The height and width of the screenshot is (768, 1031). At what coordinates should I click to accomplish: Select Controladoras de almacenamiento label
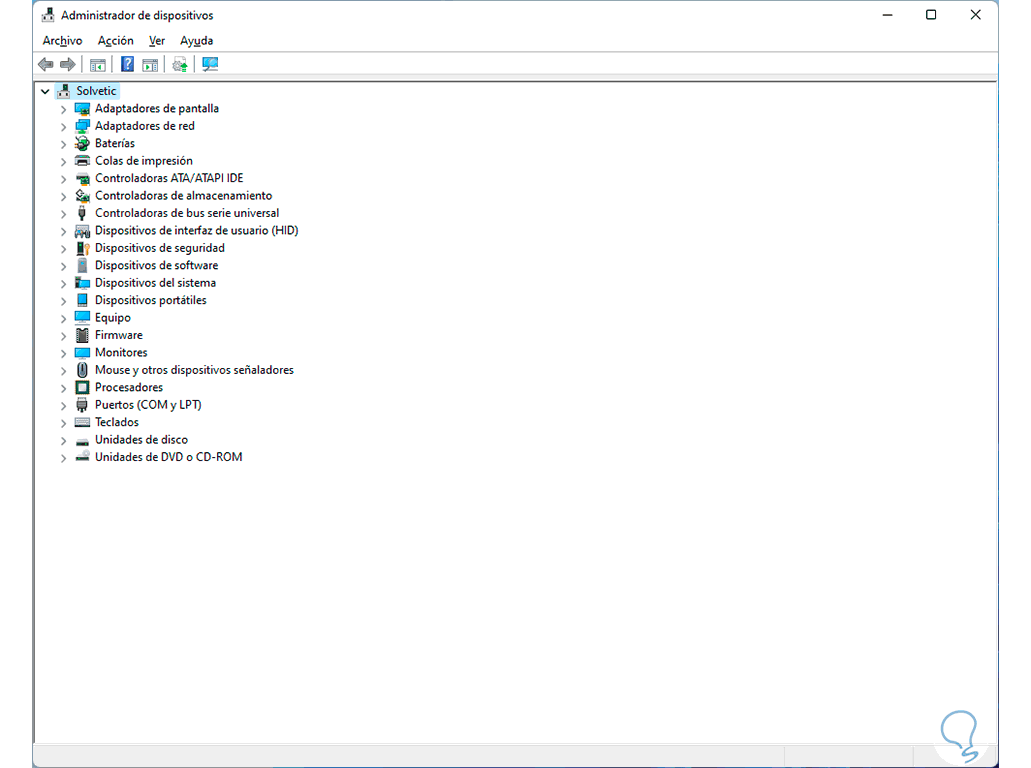point(183,196)
